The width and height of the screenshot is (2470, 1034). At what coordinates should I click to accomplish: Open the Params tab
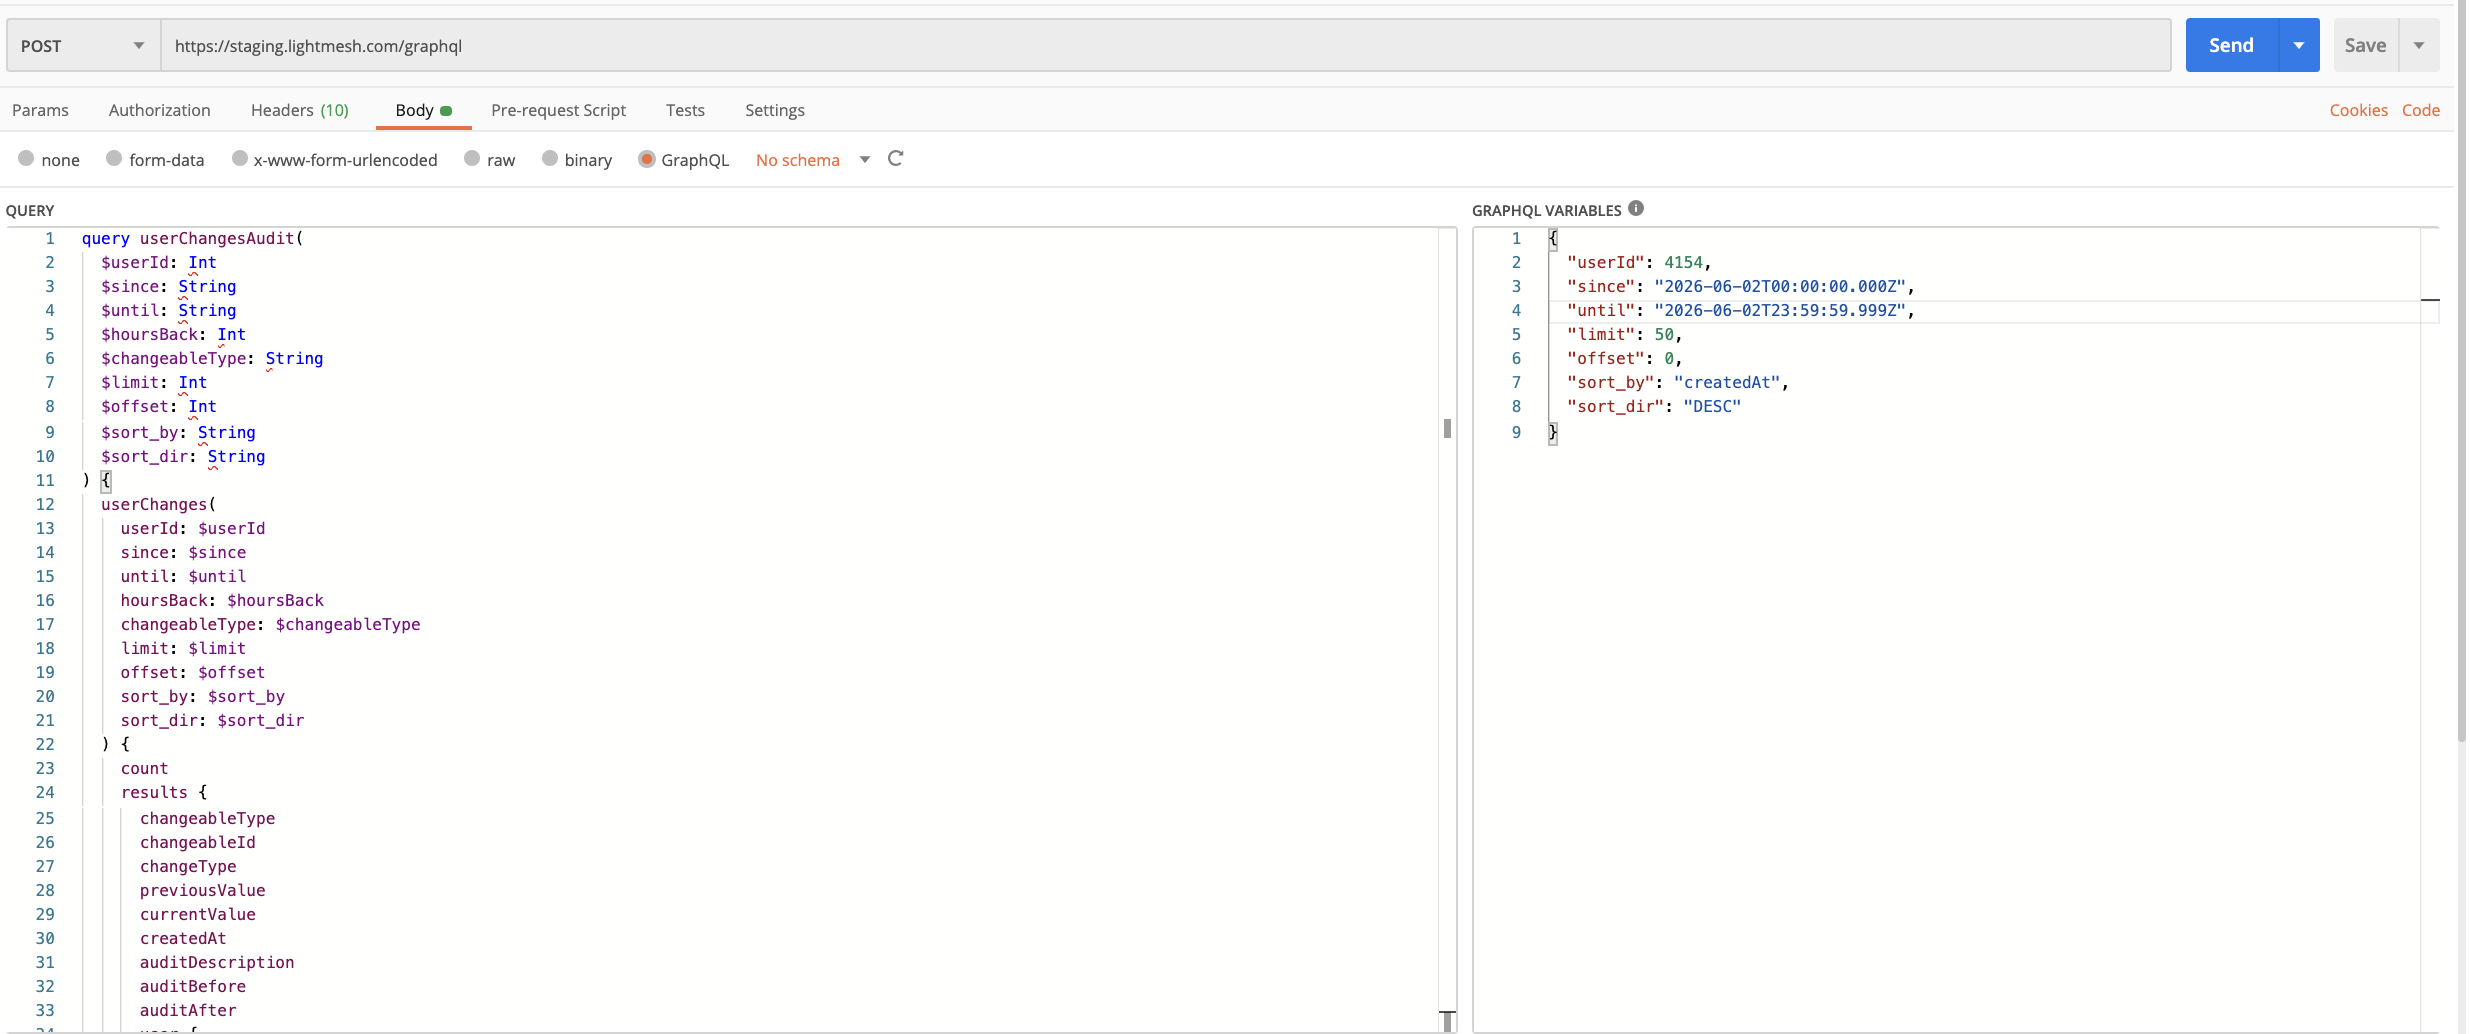40,110
